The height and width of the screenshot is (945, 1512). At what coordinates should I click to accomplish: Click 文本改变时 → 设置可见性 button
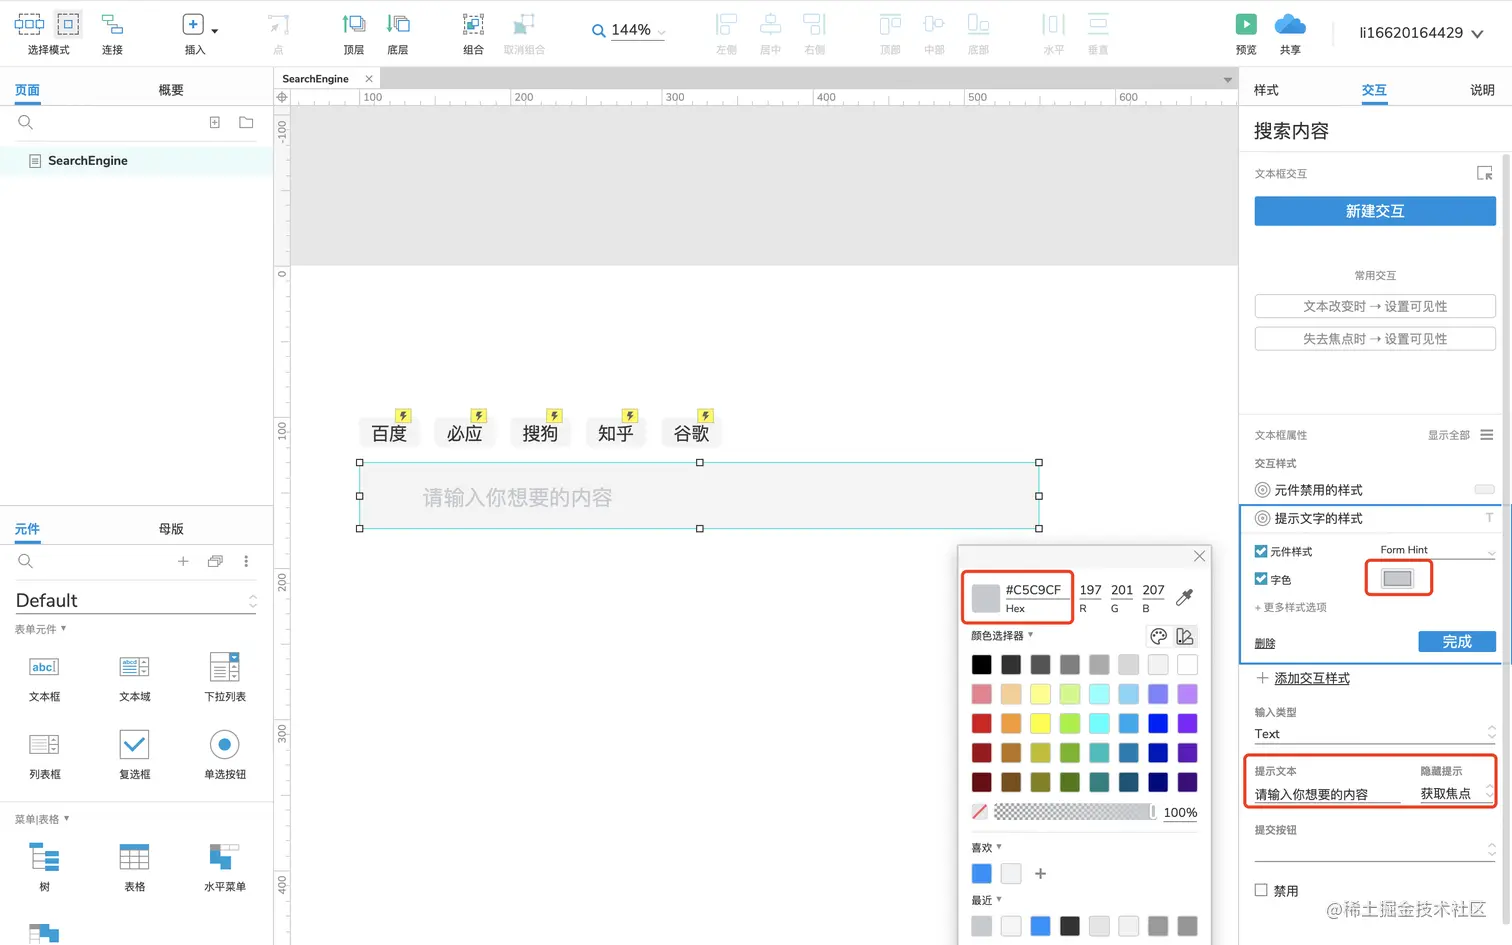click(x=1375, y=306)
